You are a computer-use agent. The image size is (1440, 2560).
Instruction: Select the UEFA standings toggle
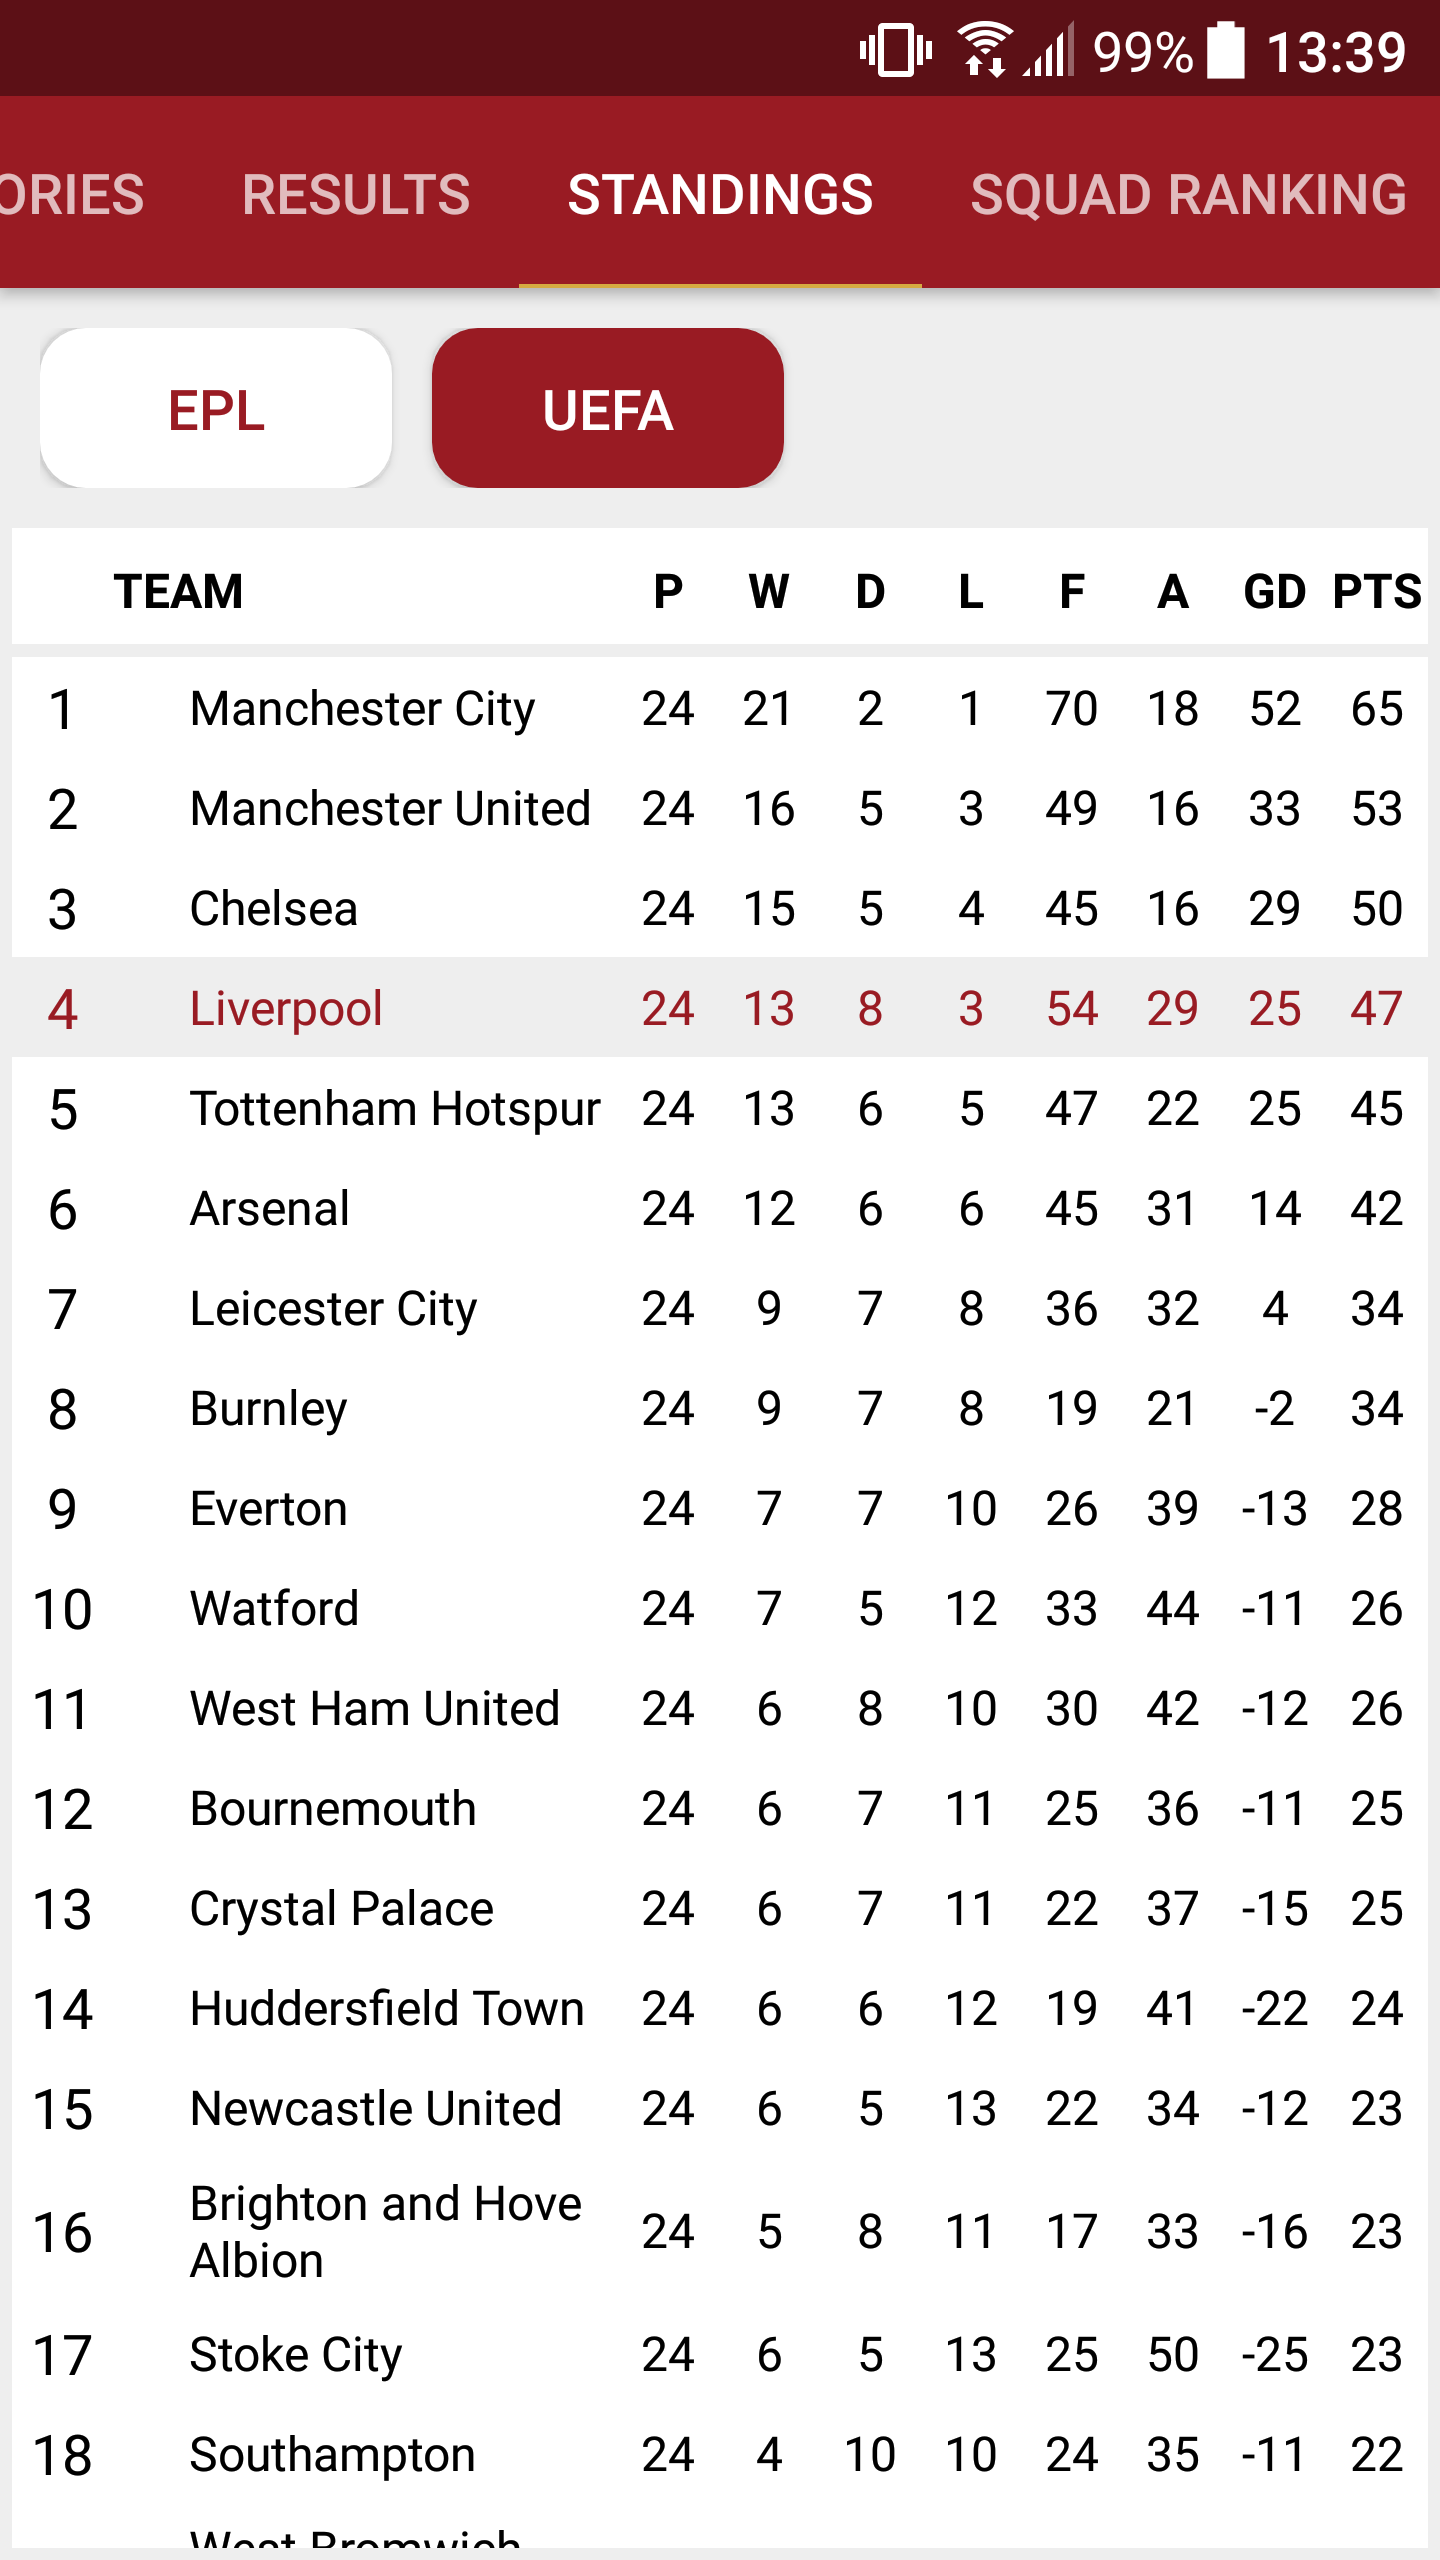tap(608, 408)
